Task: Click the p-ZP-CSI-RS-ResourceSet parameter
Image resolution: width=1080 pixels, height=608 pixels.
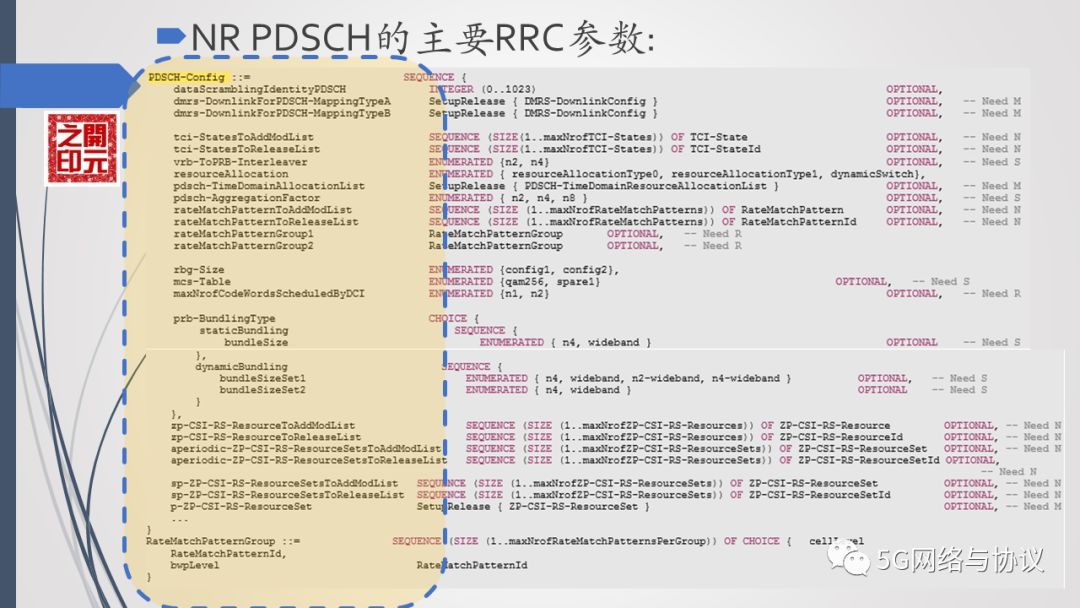Action: [x=241, y=506]
